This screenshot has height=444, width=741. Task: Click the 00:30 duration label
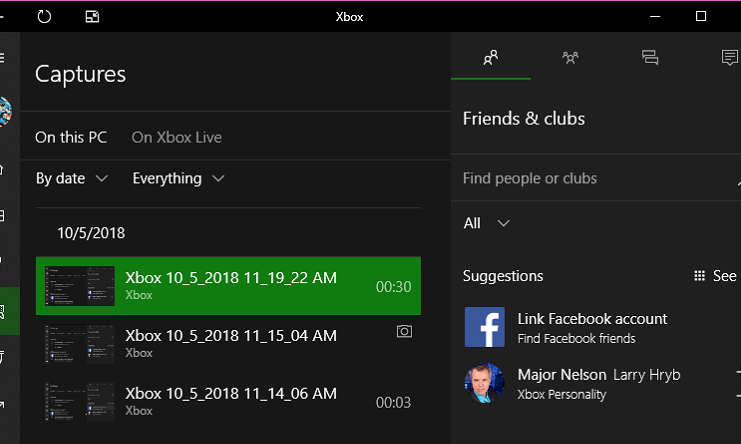[x=393, y=287]
